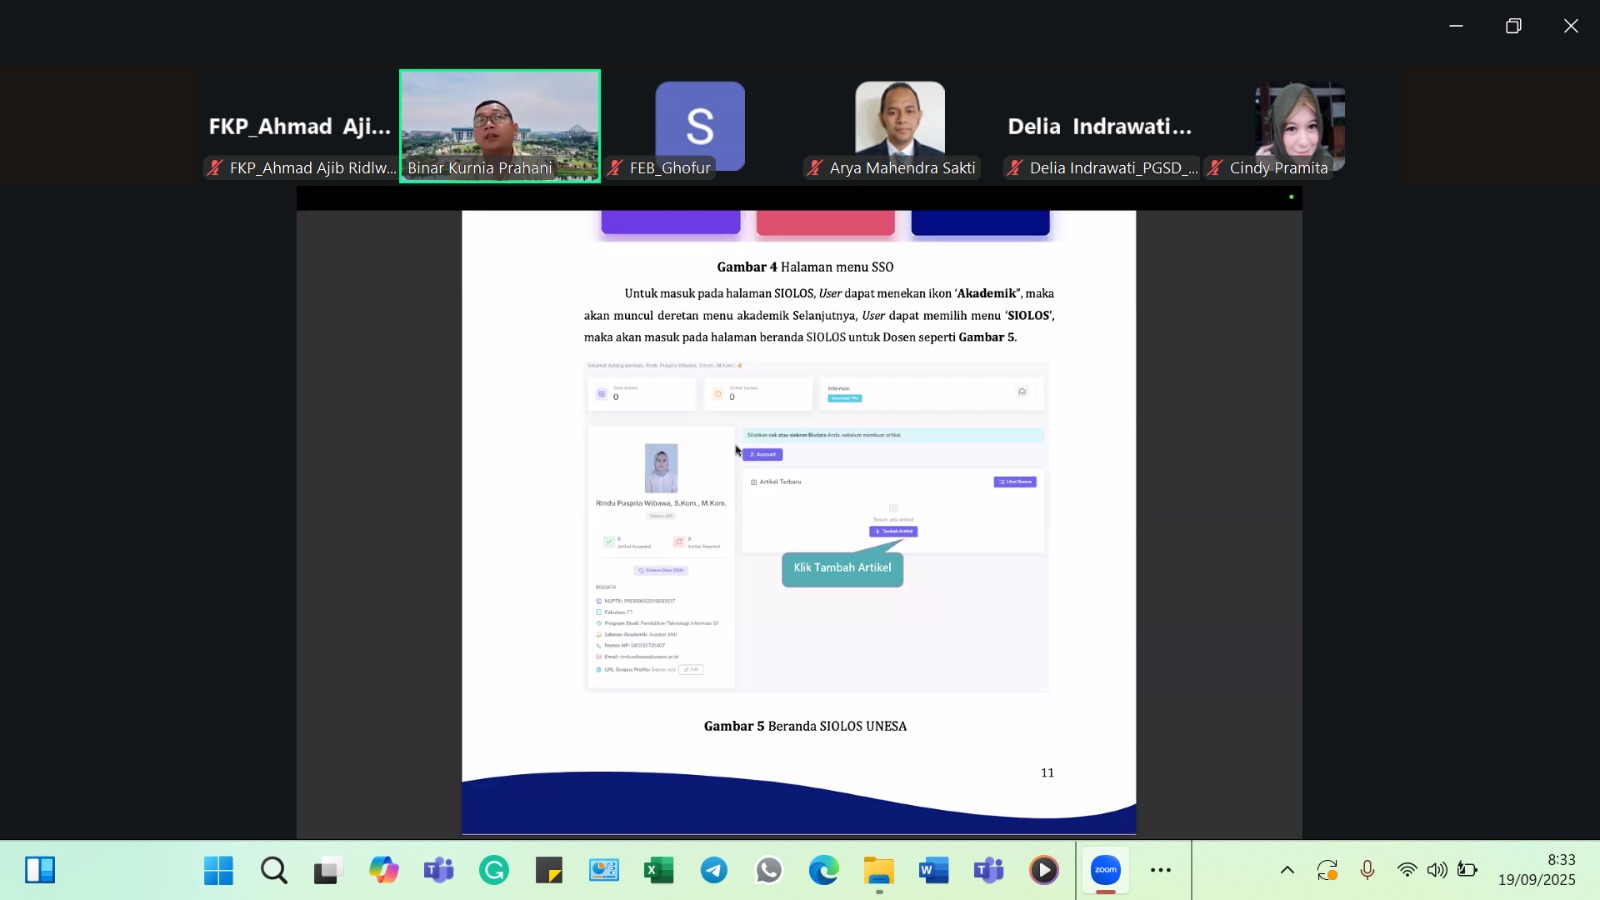Expand the hidden system tray icons chevron
Viewport: 1600px width, 900px height.
tap(1287, 870)
